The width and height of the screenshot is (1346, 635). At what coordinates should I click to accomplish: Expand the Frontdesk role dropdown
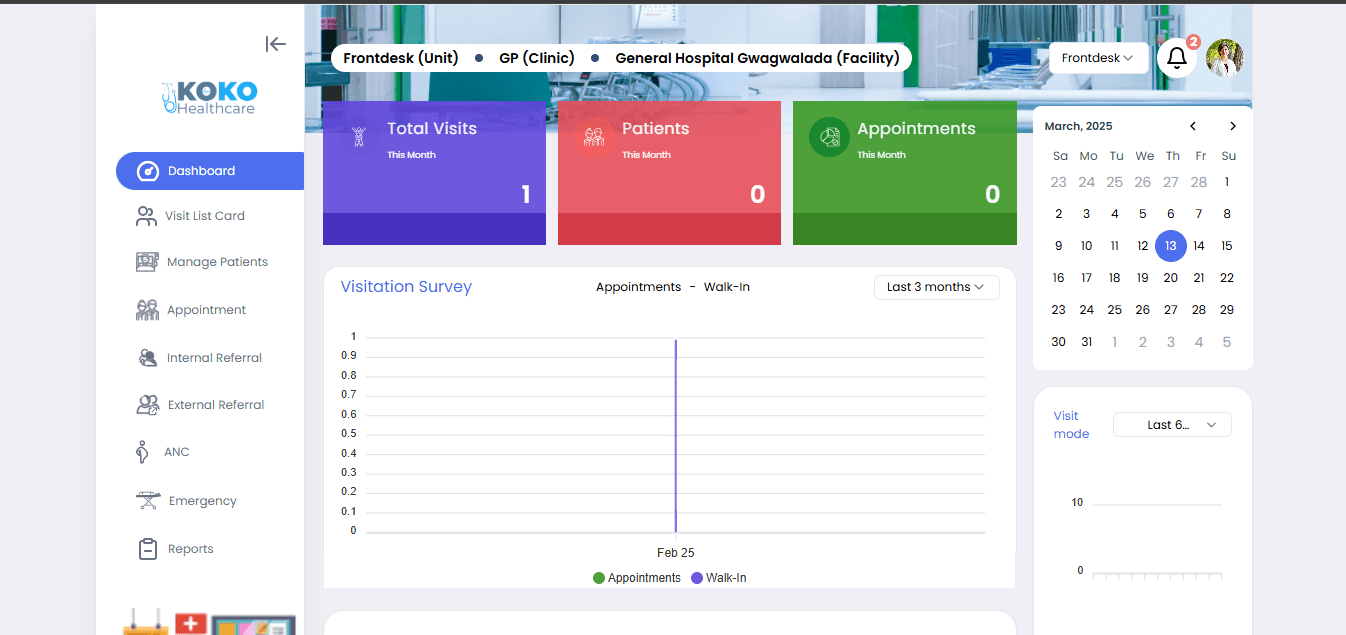1098,58
